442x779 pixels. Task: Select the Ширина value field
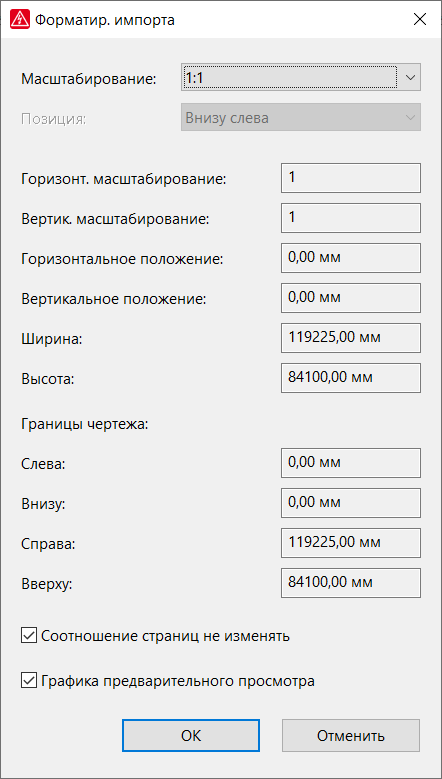click(x=351, y=338)
